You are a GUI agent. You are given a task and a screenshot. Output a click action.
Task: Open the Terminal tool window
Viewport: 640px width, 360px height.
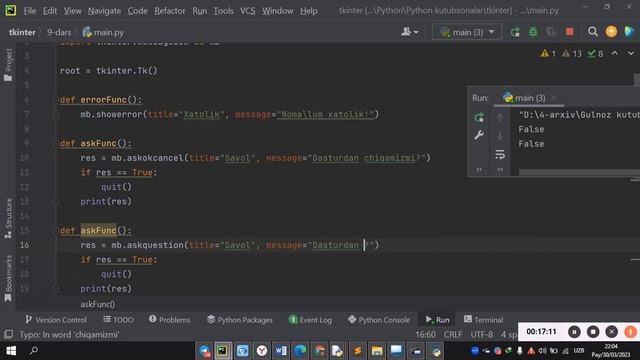tap(483, 320)
